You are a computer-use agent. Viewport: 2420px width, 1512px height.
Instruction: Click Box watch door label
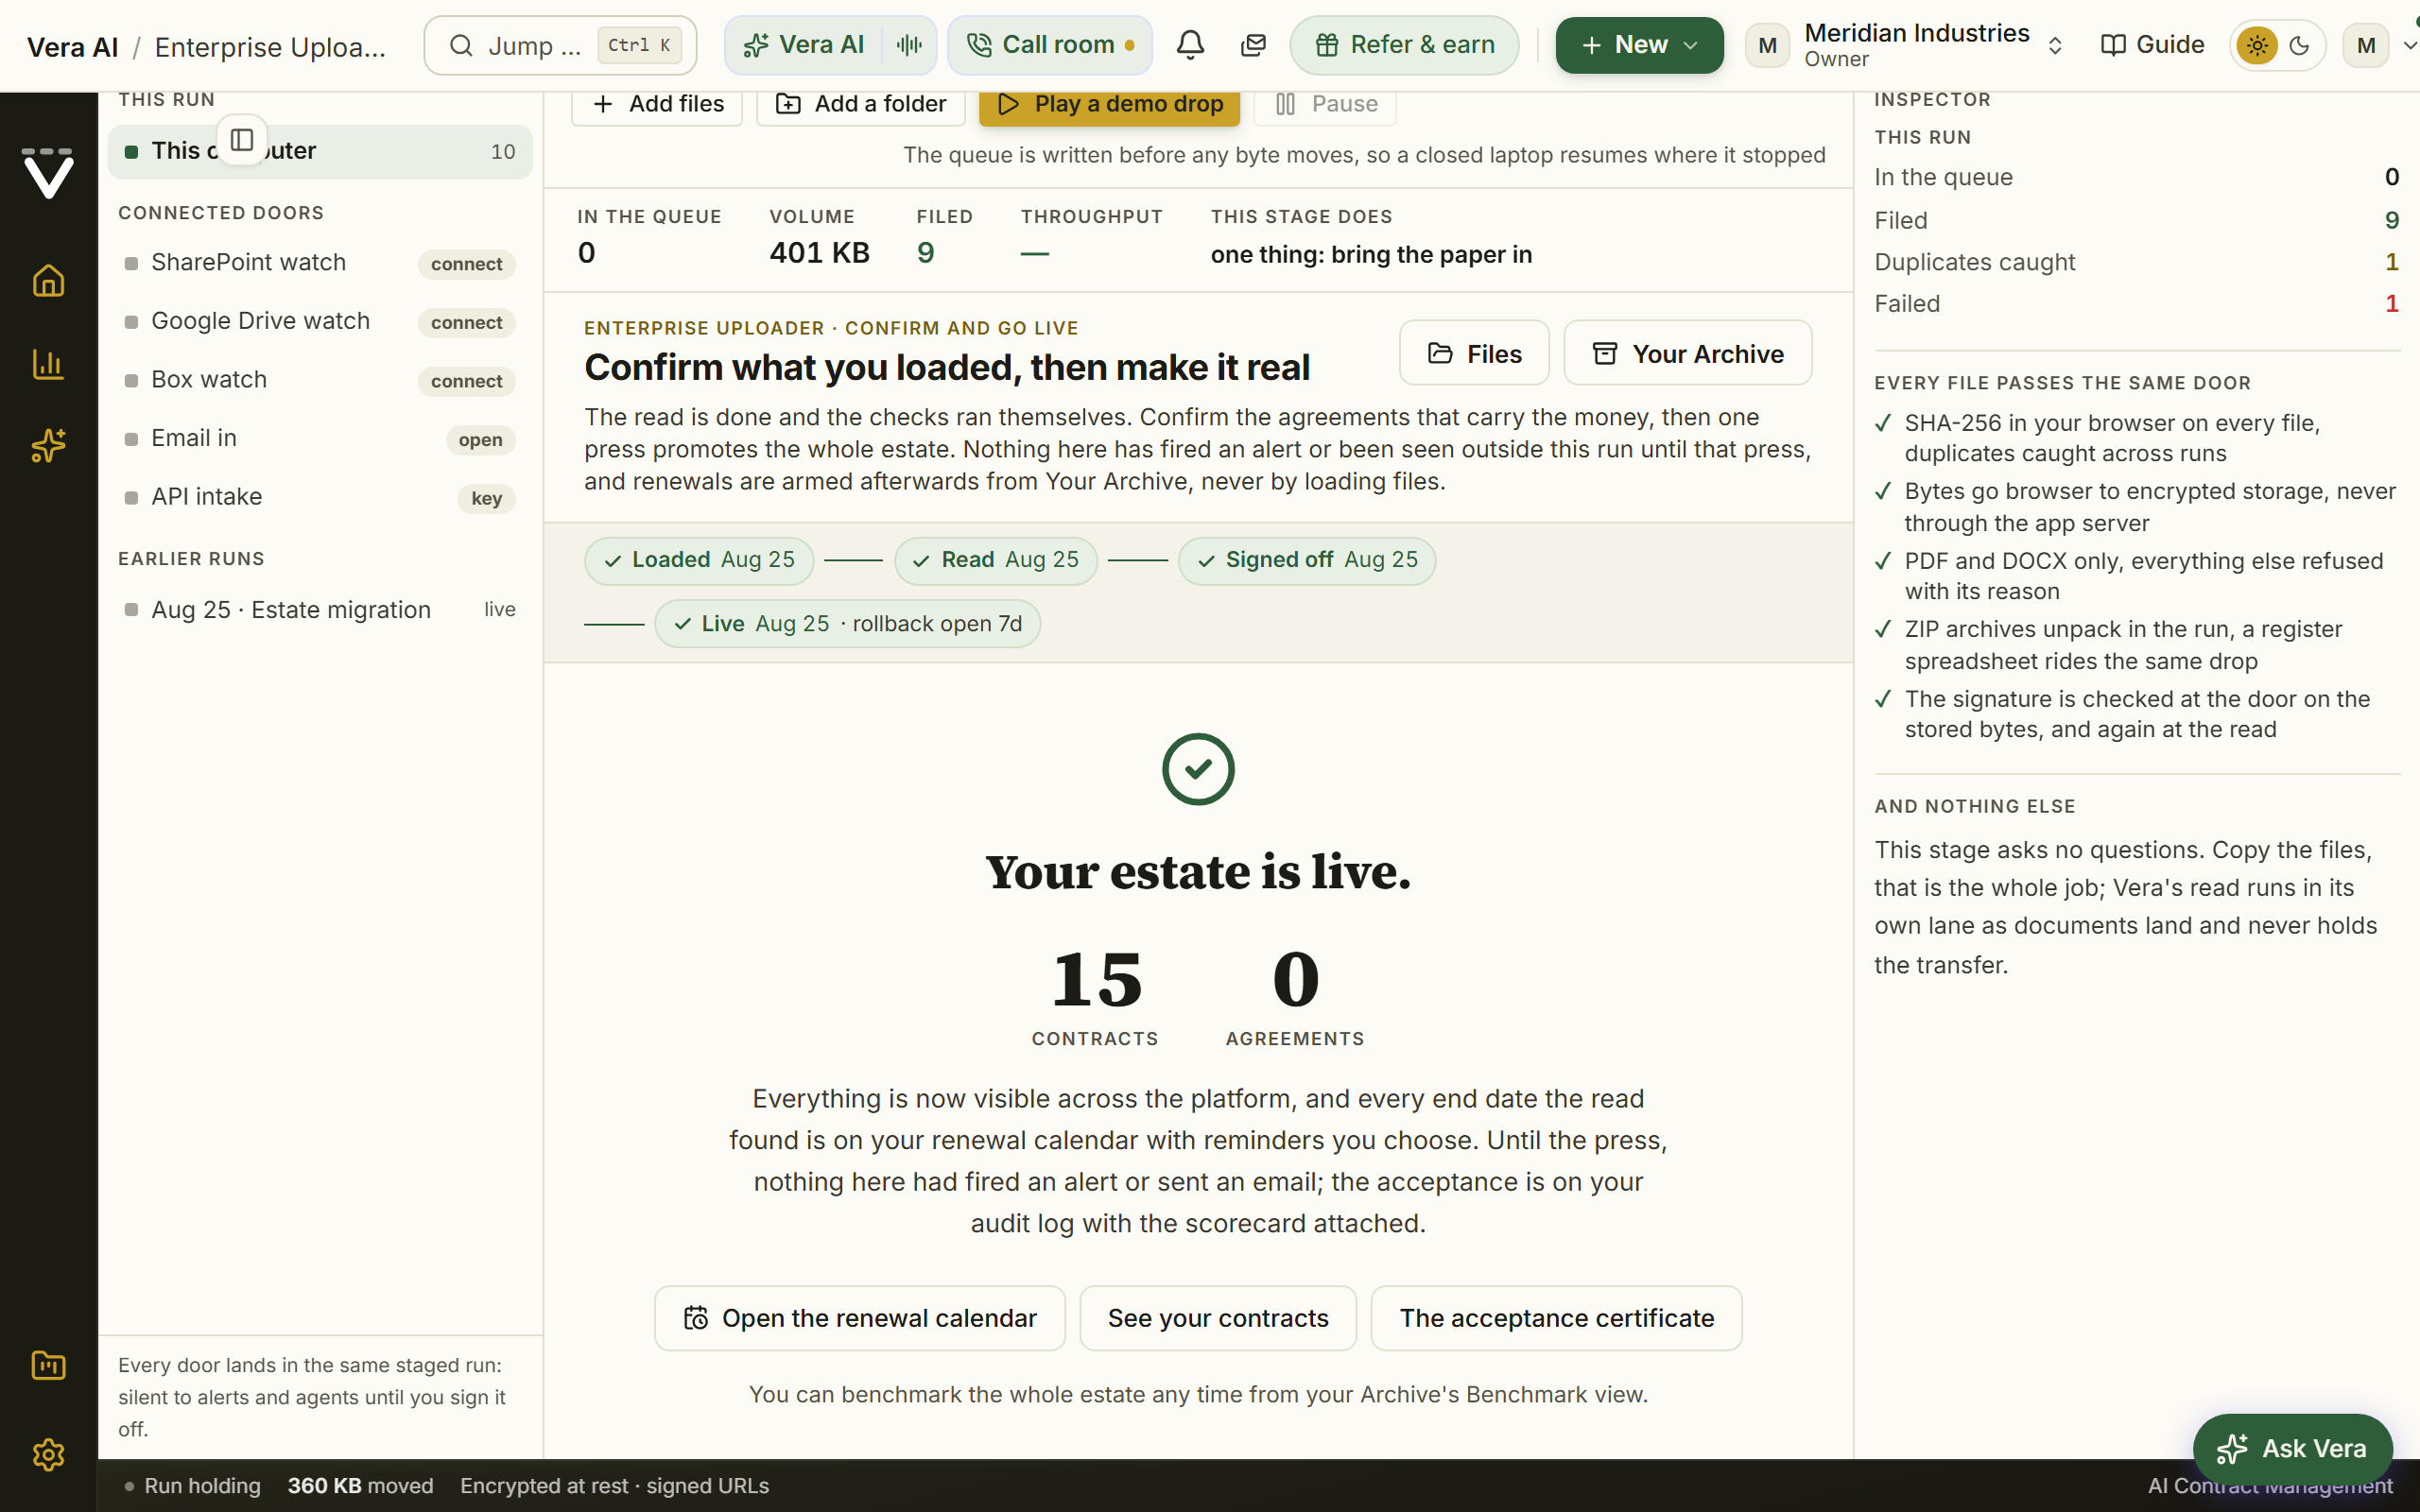209,380
